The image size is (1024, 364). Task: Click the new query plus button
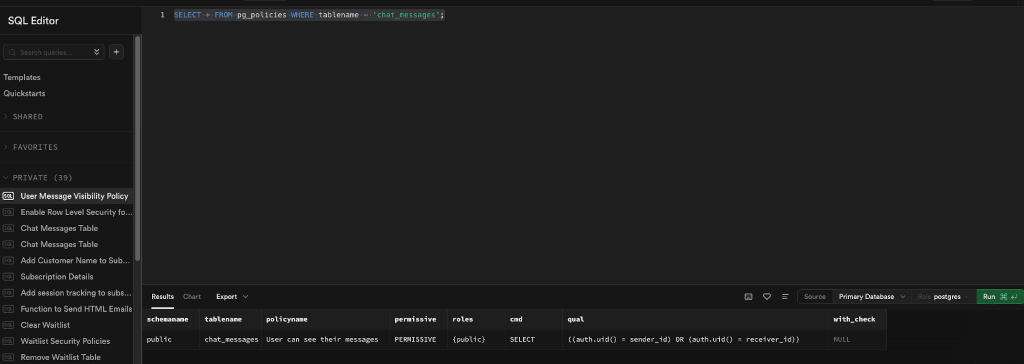pos(116,52)
